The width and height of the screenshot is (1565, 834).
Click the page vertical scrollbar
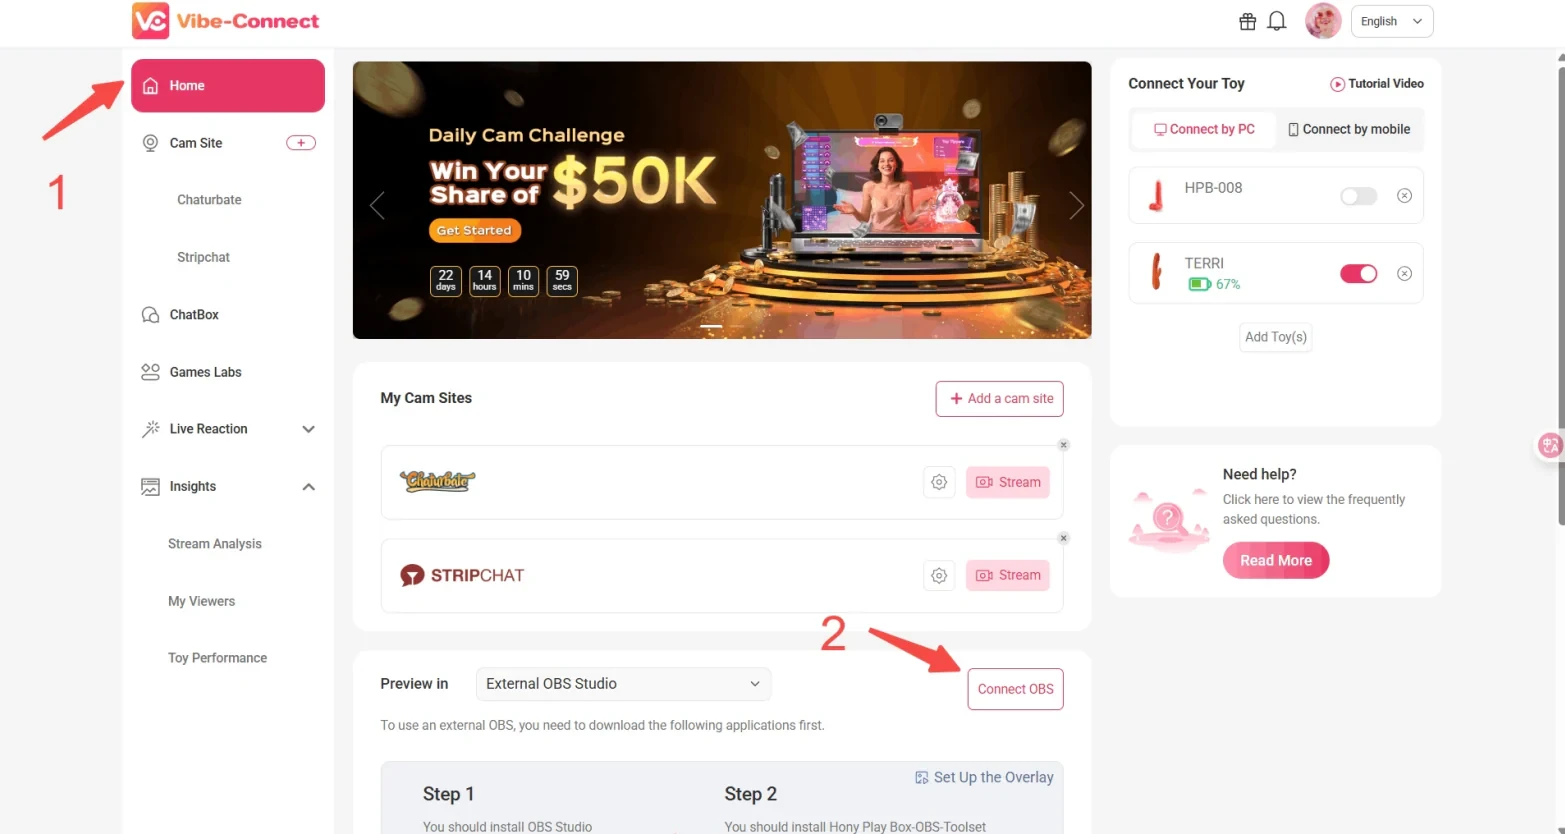1561,290
